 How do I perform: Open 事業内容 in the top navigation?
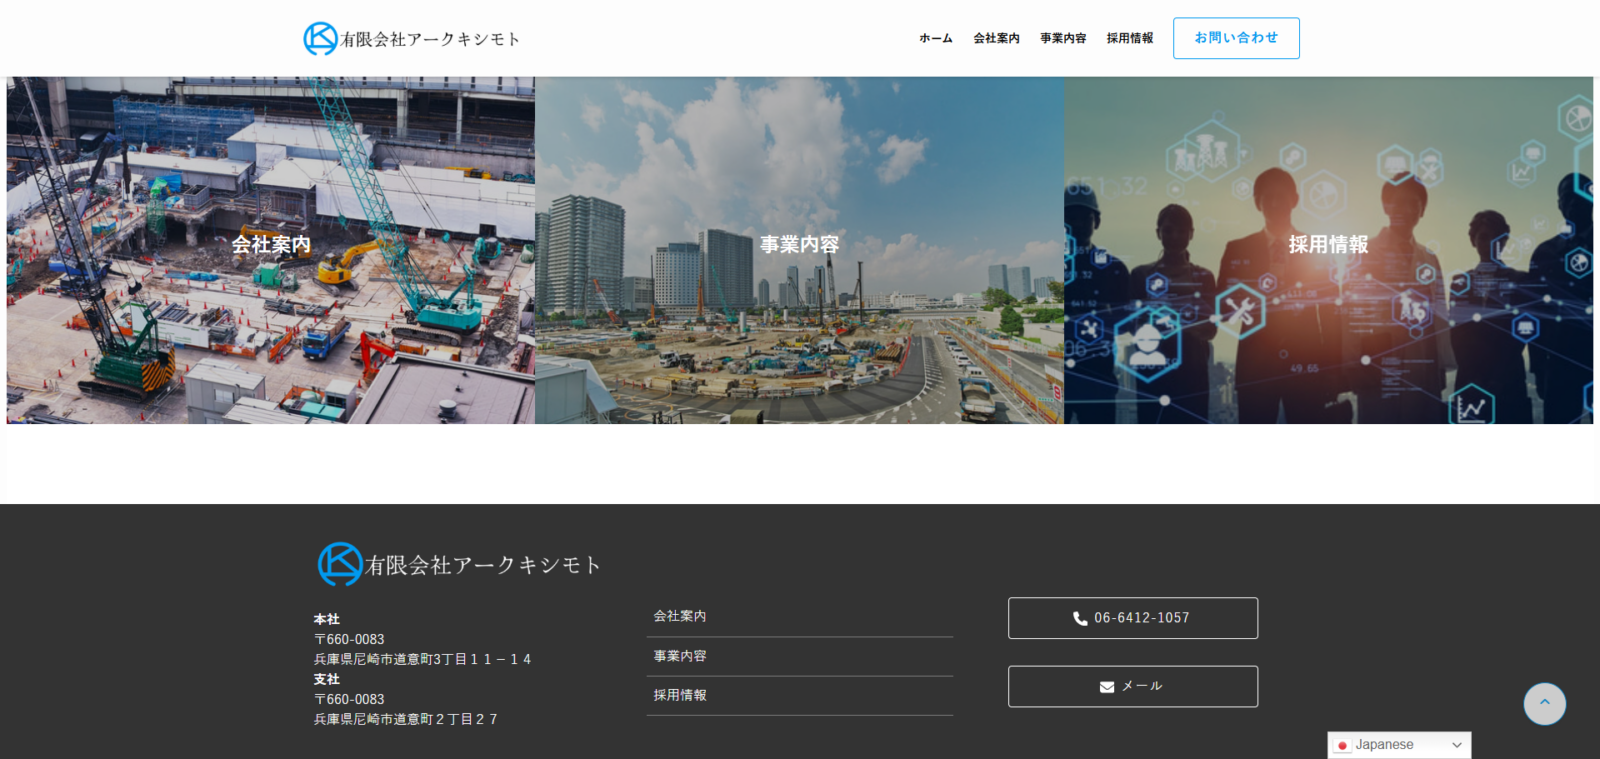coord(1063,39)
